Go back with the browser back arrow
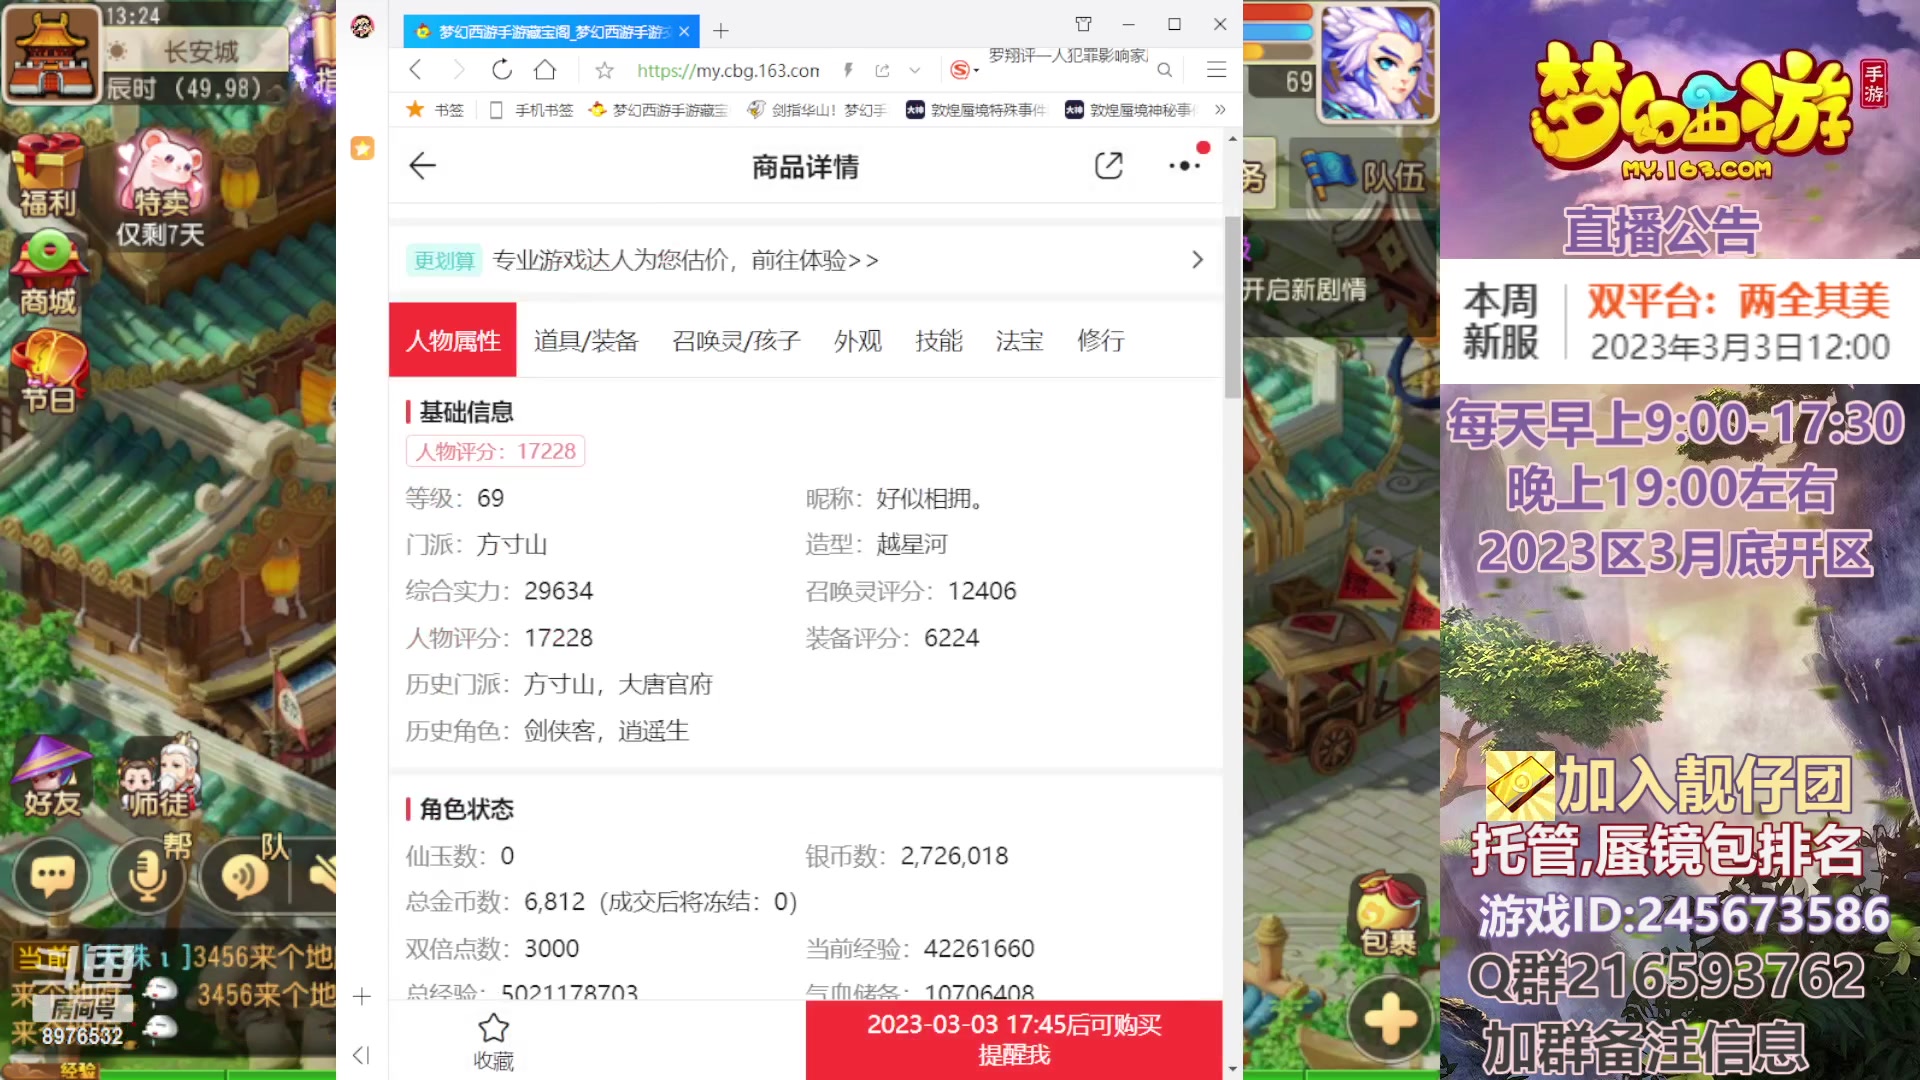Viewport: 1920px width, 1080px height. 416,70
